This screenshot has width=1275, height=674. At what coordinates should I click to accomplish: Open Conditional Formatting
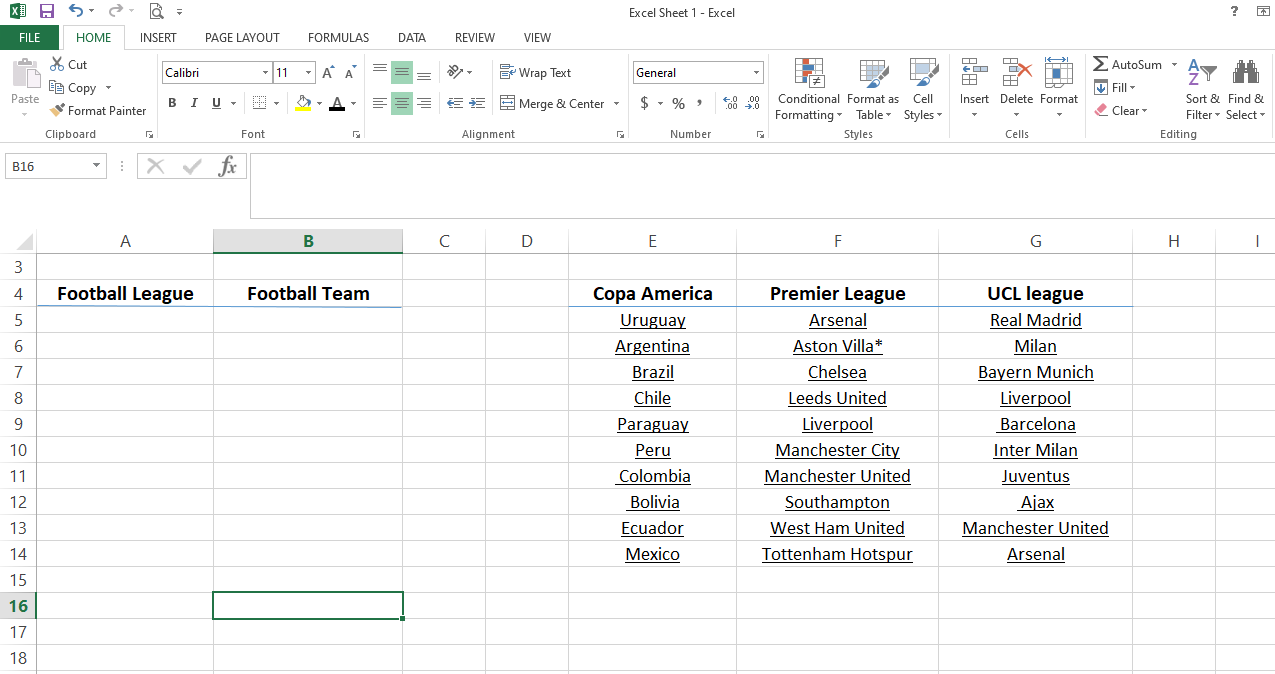click(x=808, y=89)
